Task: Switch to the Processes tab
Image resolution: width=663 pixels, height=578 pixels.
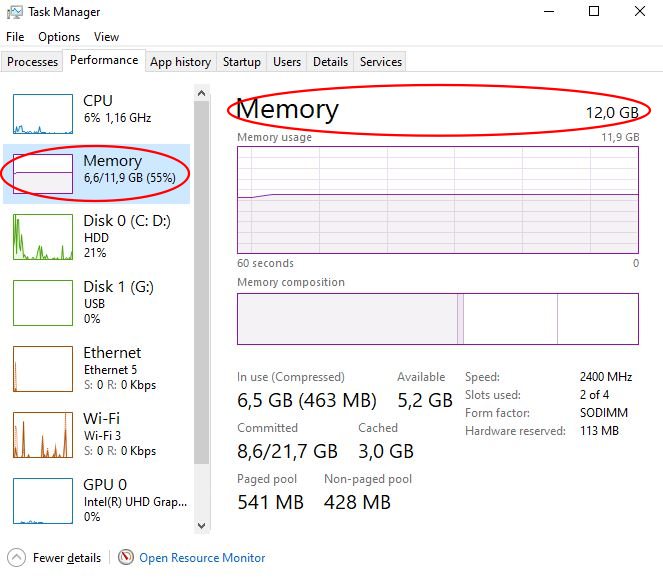Action: (x=32, y=62)
